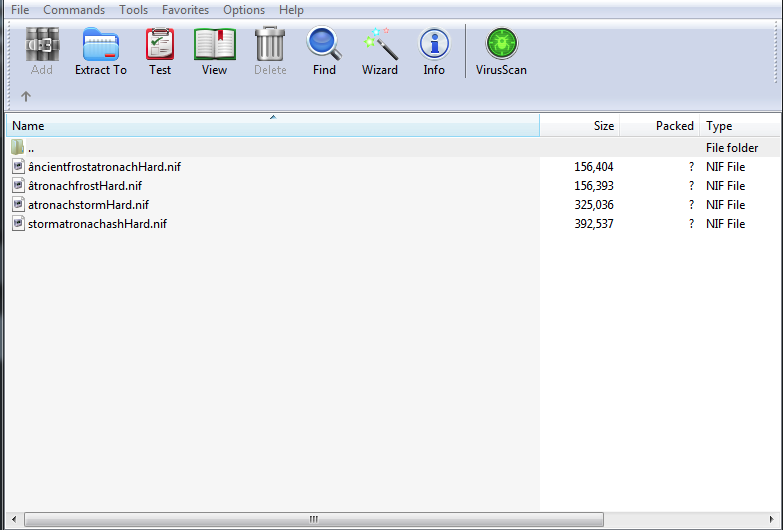Run Test on archived files
The image size is (783, 530).
tap(160, 44)
